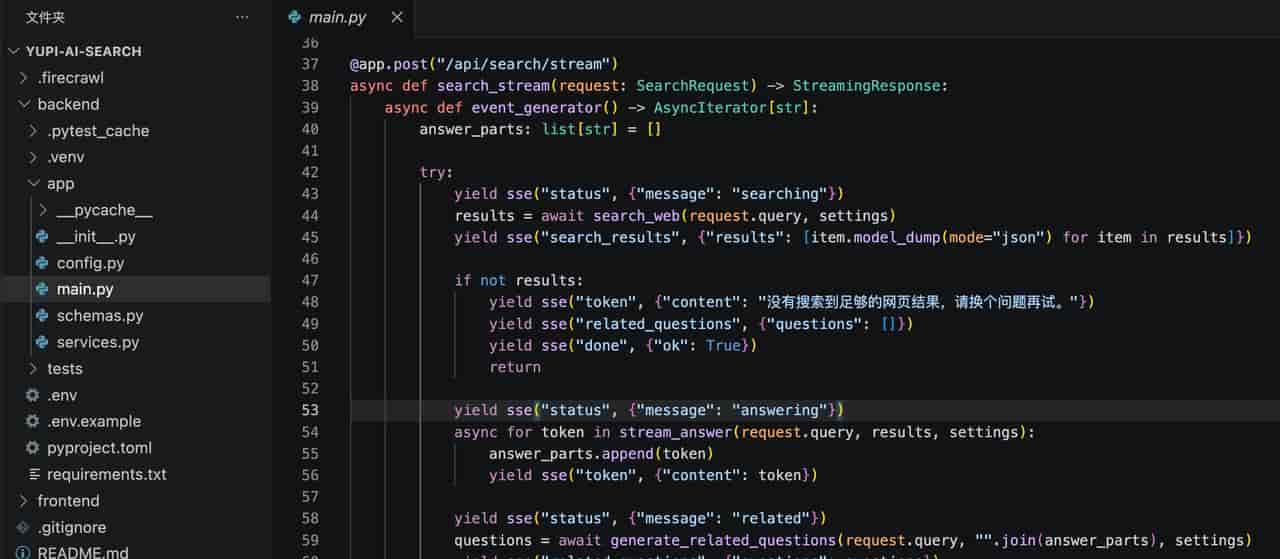
Task: Click the search_stream function name
Action: coord(493,86)
